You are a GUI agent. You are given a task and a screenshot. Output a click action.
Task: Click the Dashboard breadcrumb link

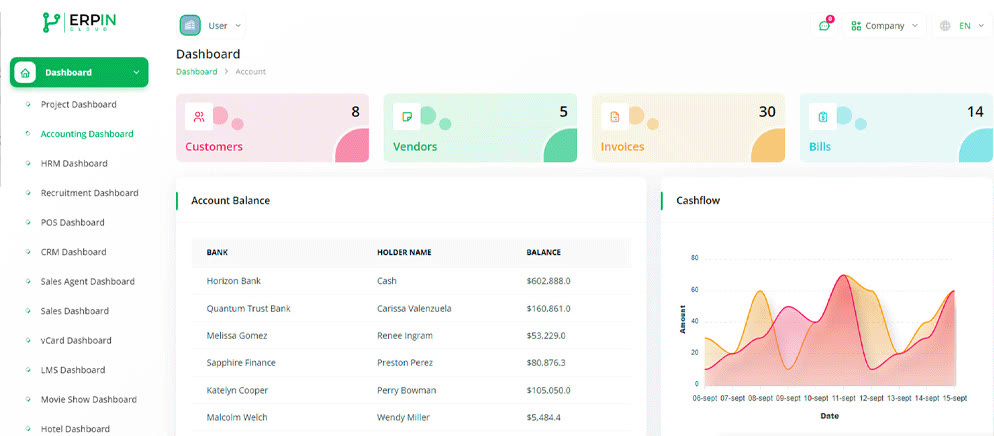[197, 72]
